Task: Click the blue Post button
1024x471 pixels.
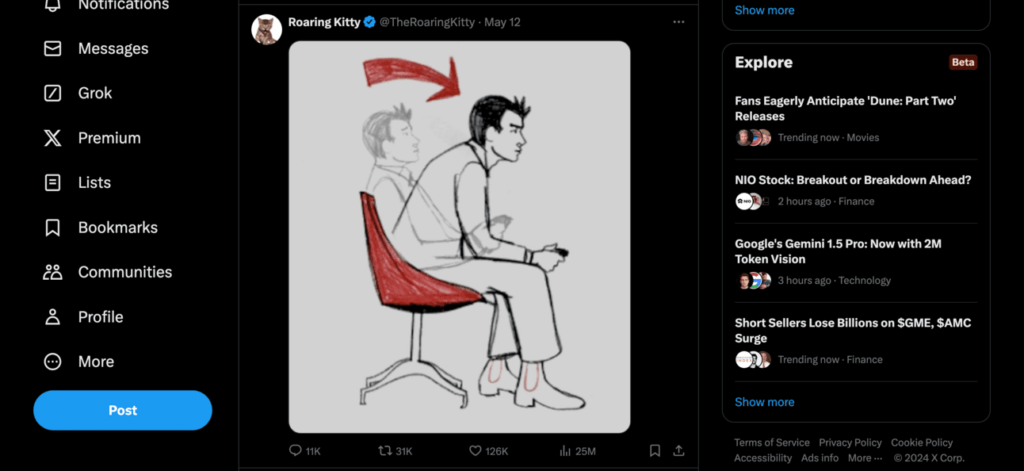Action: [x=123, y=410]
